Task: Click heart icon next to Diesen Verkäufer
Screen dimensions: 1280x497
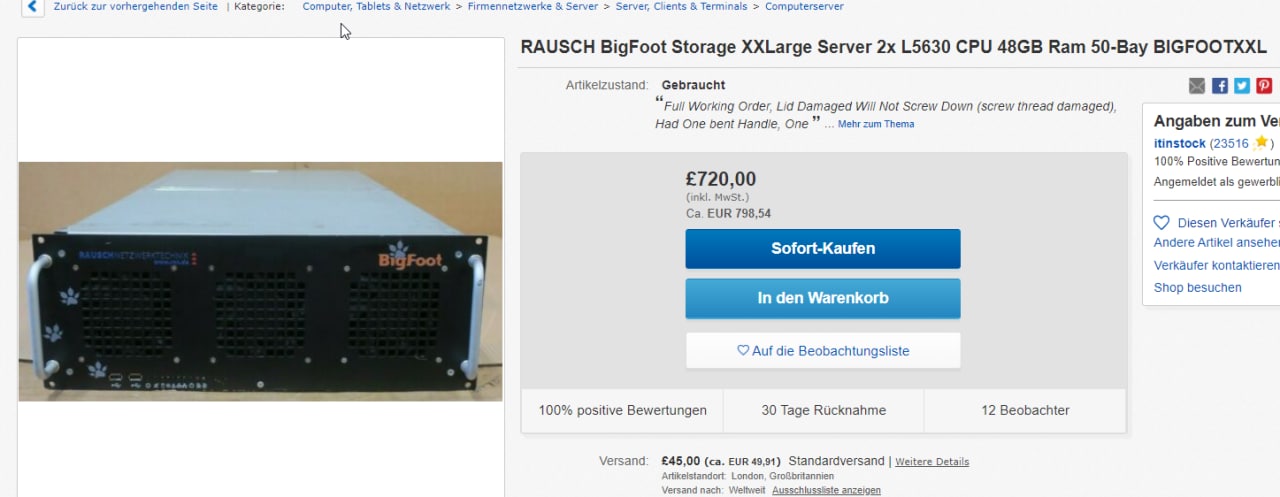Action: pos(1161,223)
